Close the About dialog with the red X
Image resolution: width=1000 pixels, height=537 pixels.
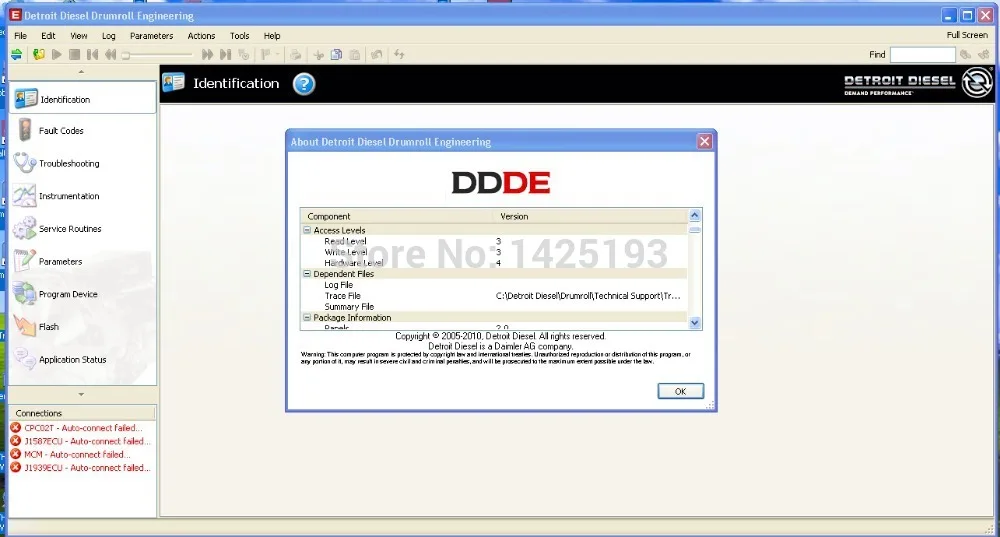pyautogui.click(x=704, y=142)
